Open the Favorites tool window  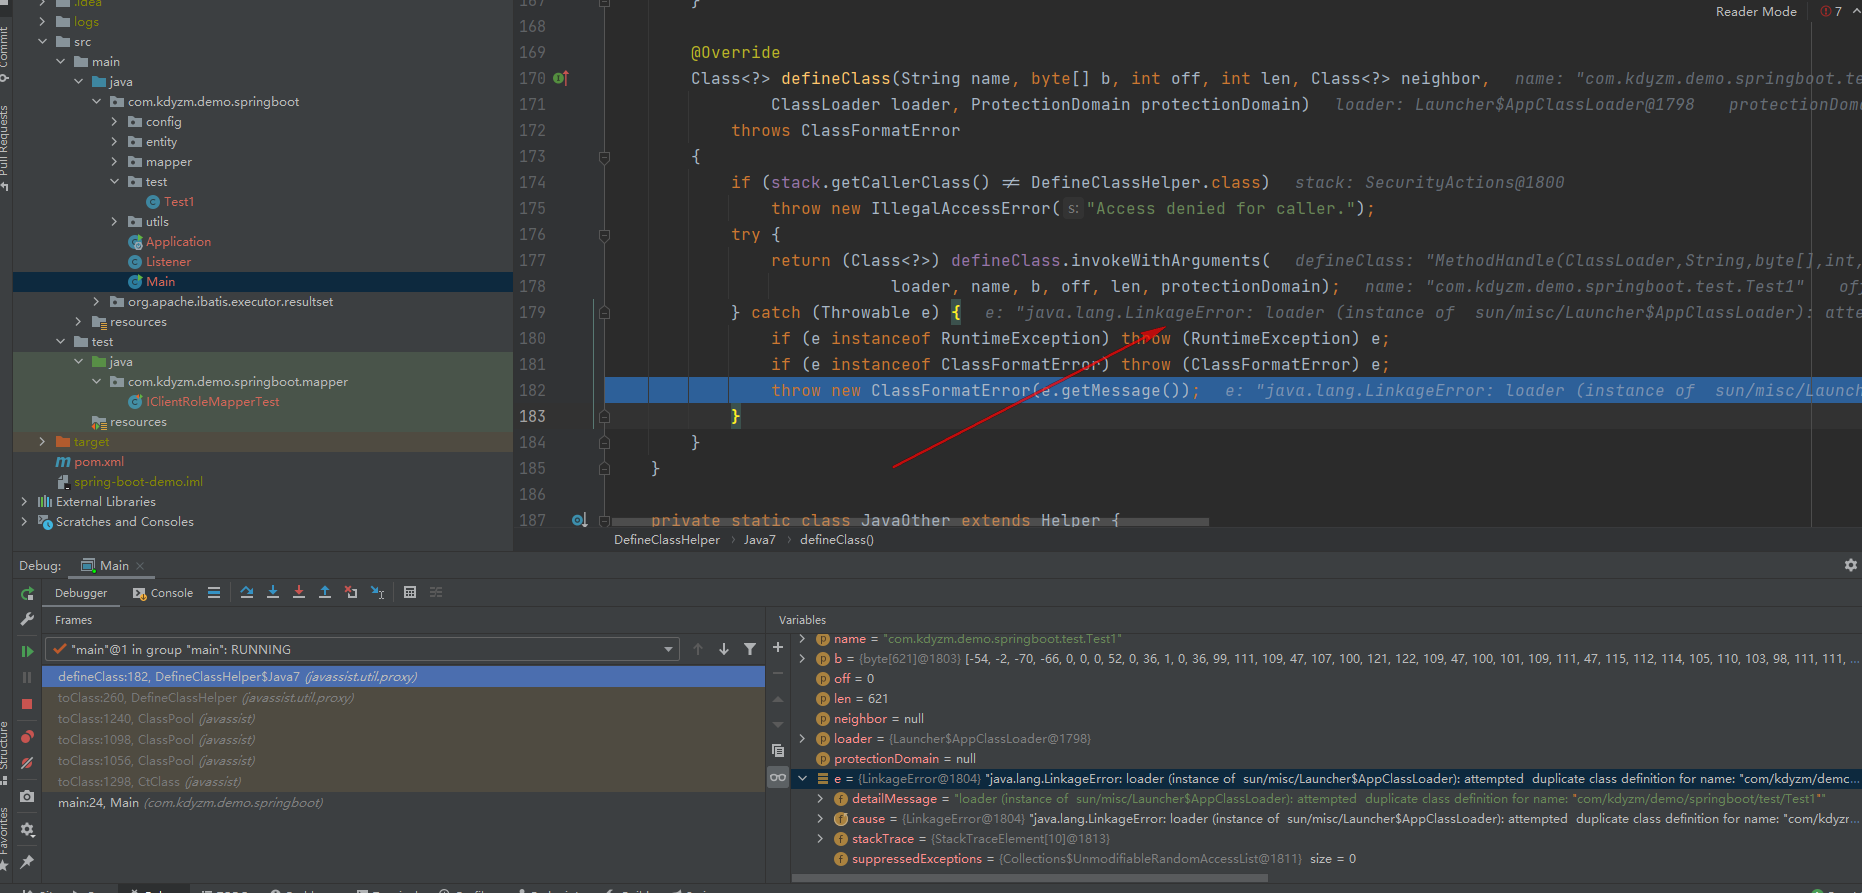pyautogui.click(x=5, y=838)
